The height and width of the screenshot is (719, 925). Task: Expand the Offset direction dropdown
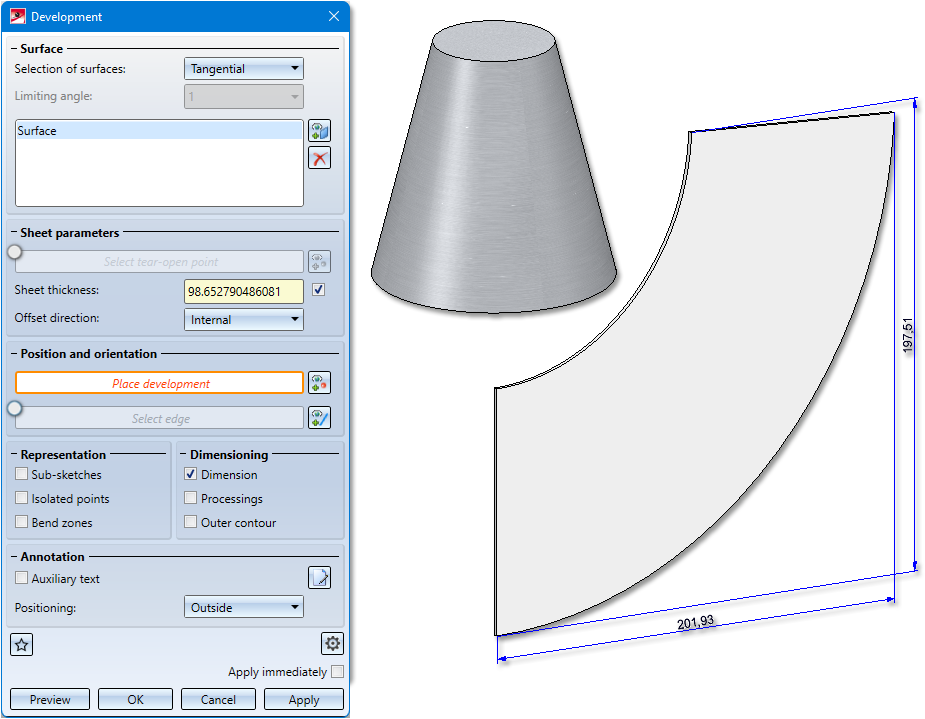[244, 319]
